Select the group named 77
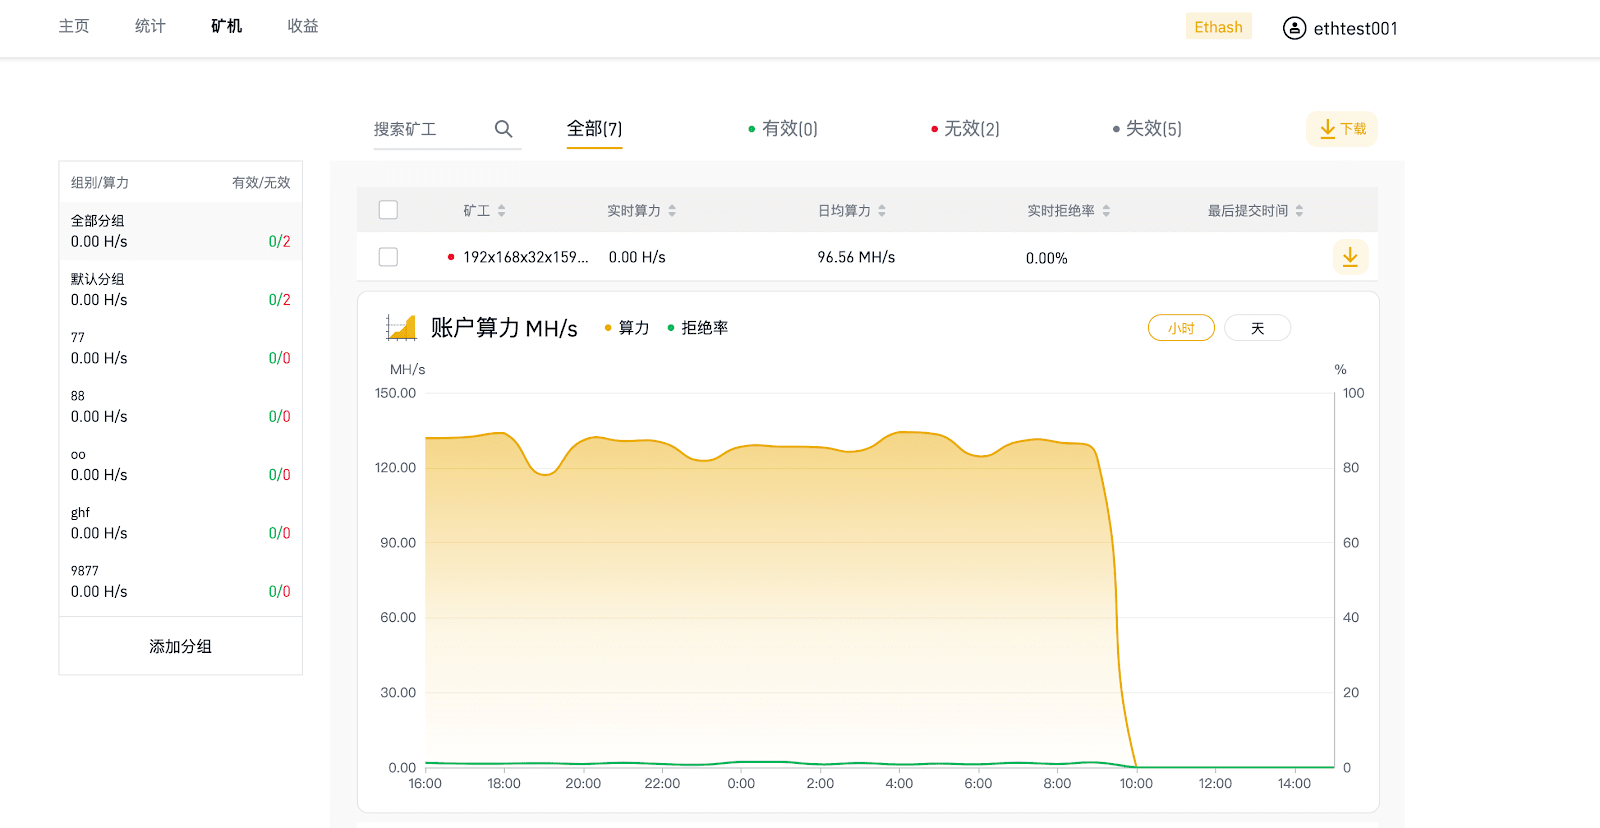 [181, 348]
